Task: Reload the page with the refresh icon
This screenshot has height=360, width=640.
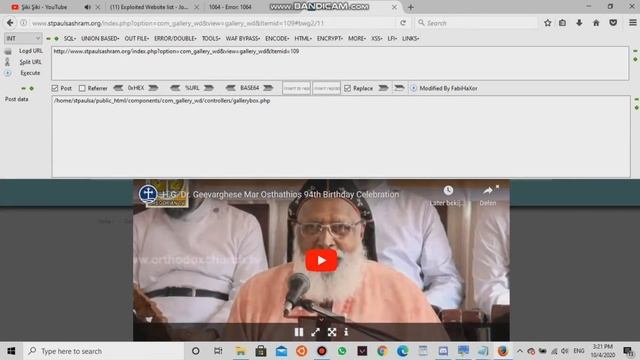Action: (x=403, y=23)
